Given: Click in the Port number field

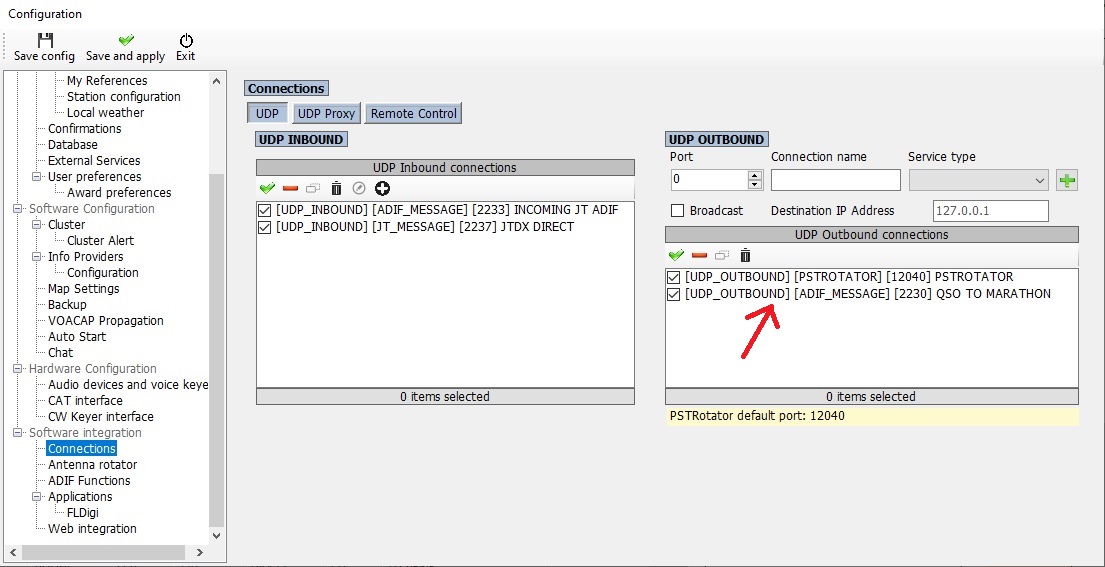Looking at the screenshot, I should 708,180.
